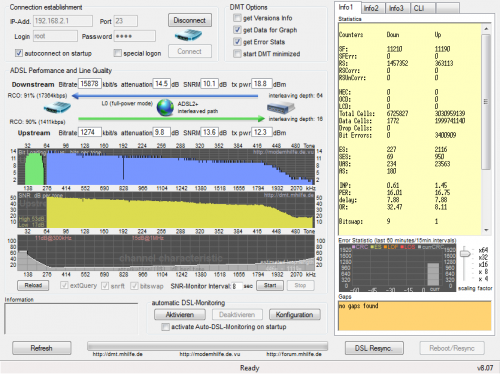Click the Information text box
This screenshot has height=374, width=500.
71,319
